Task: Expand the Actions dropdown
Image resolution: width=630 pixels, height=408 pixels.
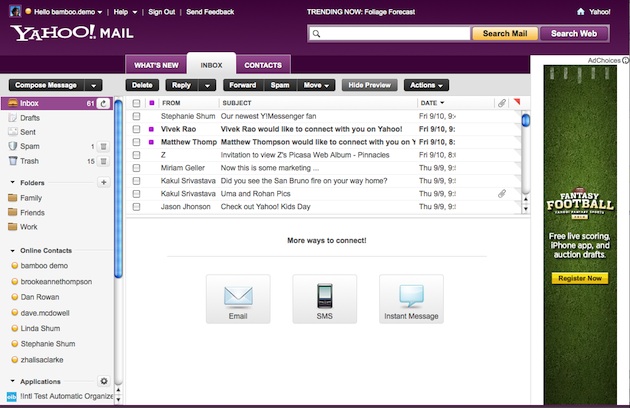Action: pos(427,85)
